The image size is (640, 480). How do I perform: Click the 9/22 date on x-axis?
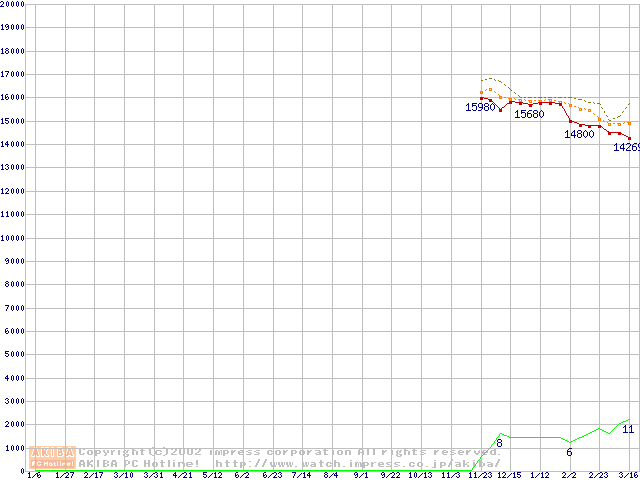point(390,475)
